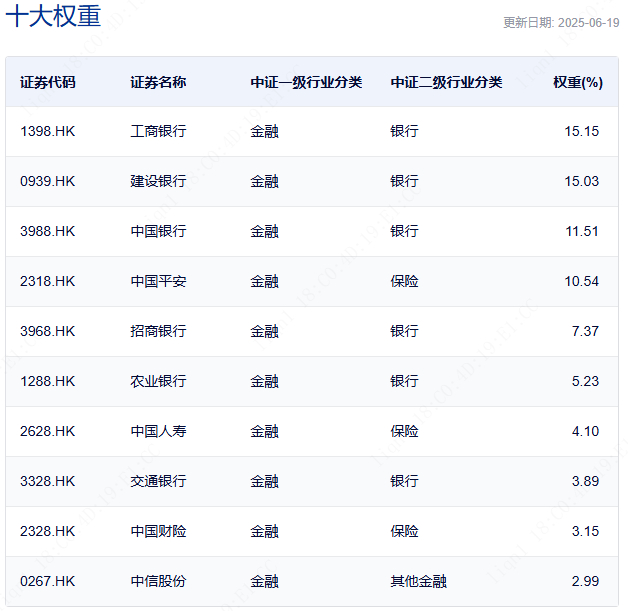
Task: Click 银行 in the 农业银行 row
Action: click(x=405, y=381)
